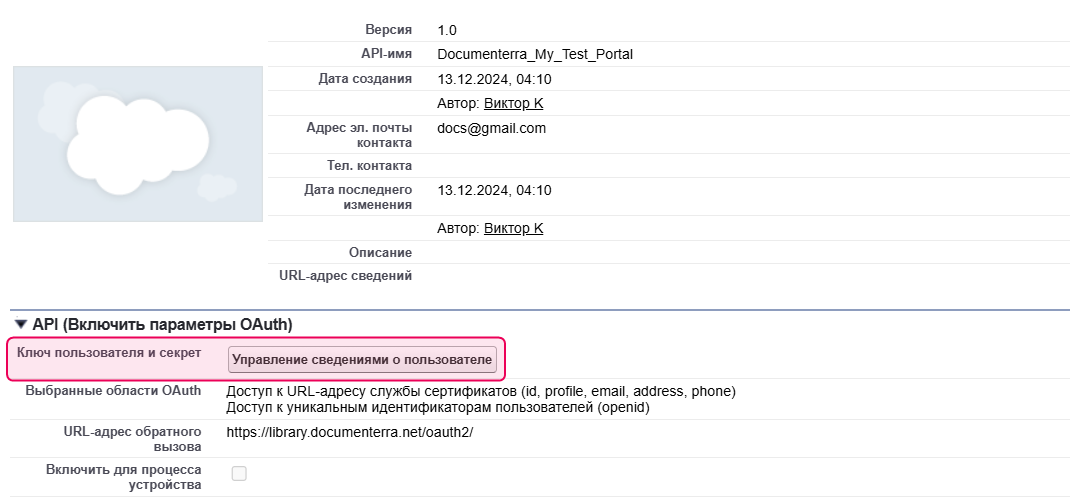Open Виктор К link under Дата последнего изменения
This screenshot has height=499, width=1070.
pyautogui.click(x=513, y=229)
